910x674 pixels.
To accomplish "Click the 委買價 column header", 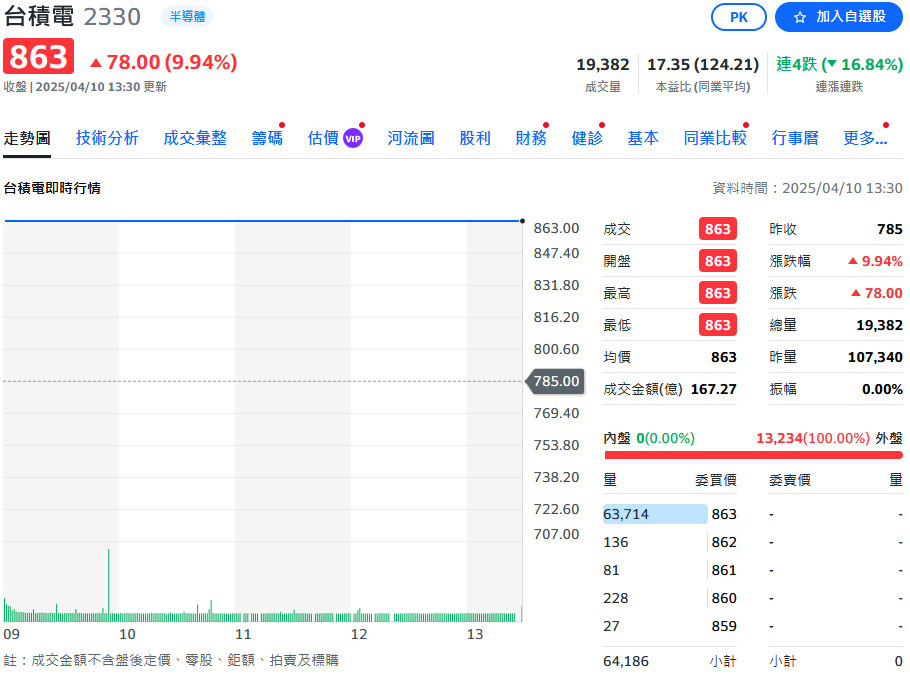I will (x=716, y=480).
